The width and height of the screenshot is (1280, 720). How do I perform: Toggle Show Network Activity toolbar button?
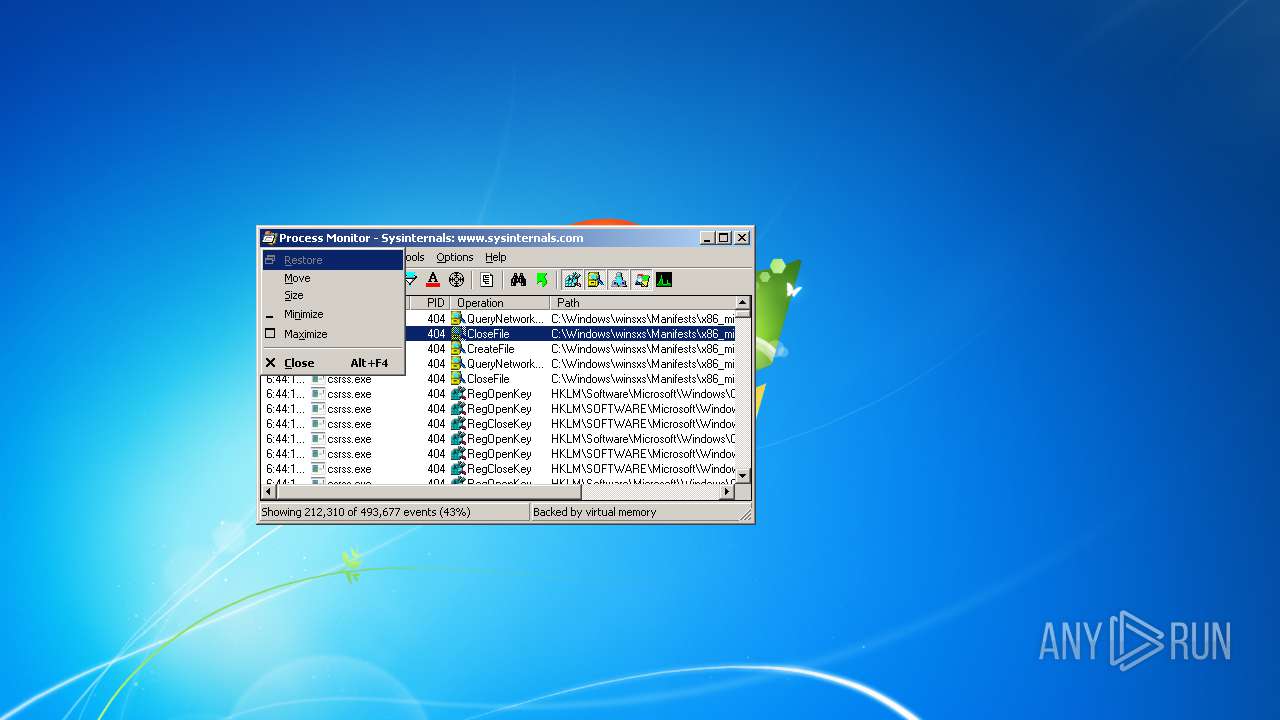point(619,280)
